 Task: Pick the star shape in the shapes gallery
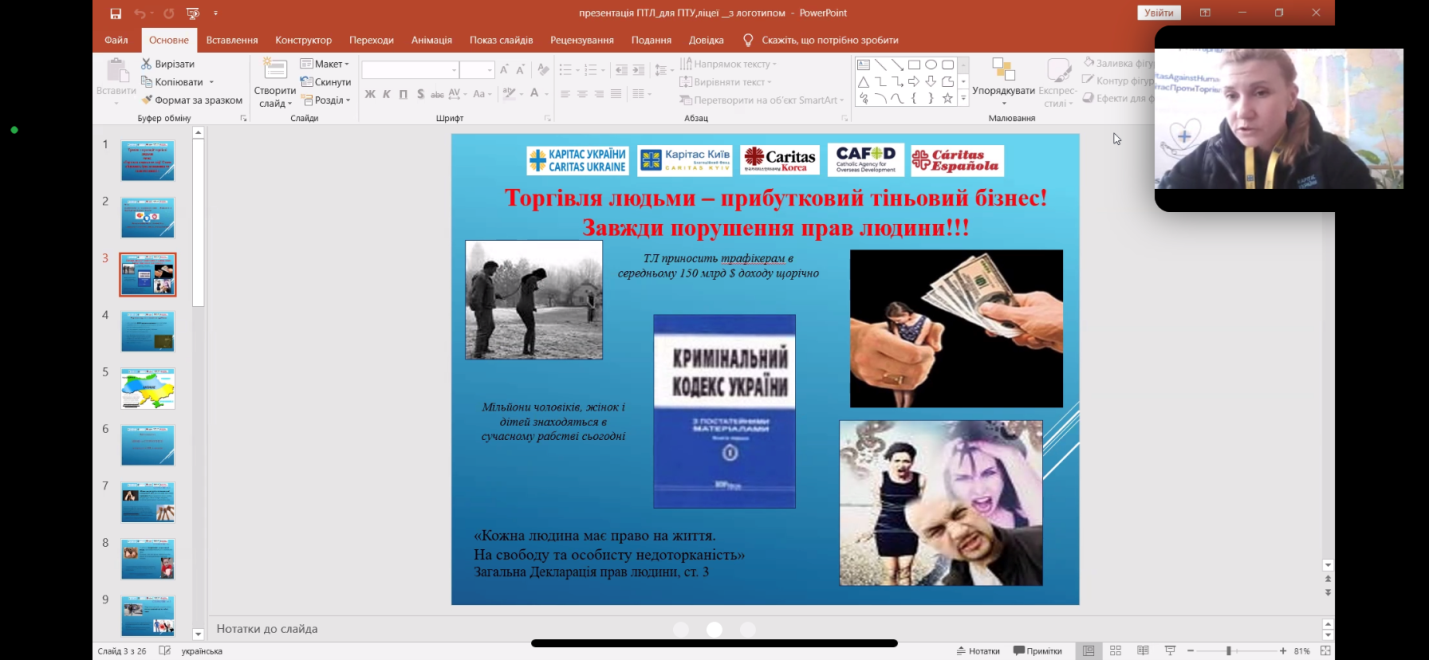[x=947, y=98]
